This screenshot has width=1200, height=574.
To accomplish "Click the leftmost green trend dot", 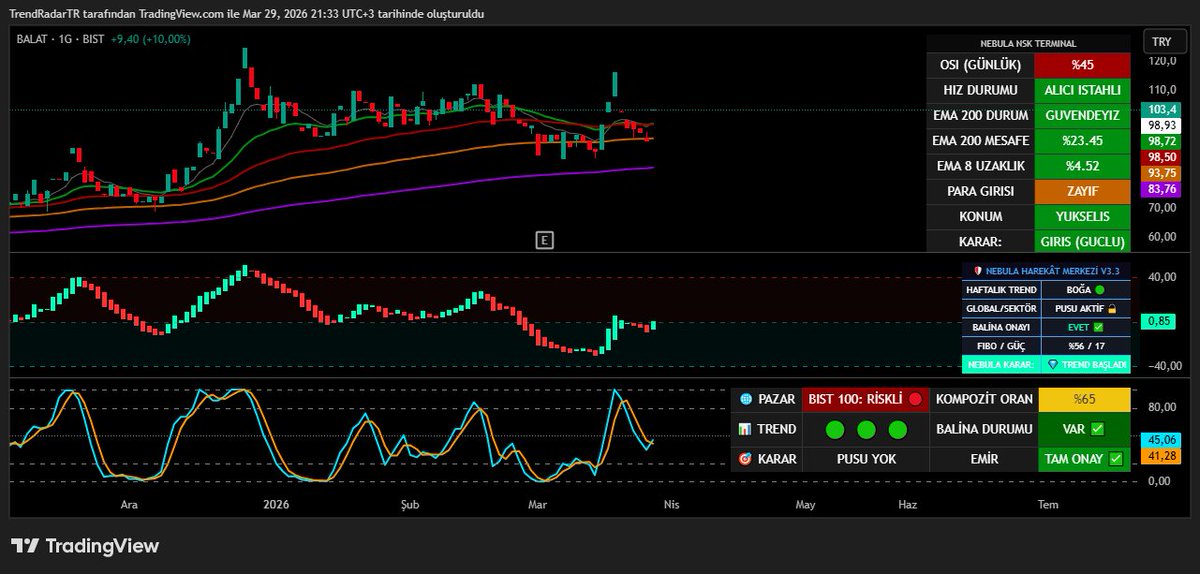I will point(836,429).
